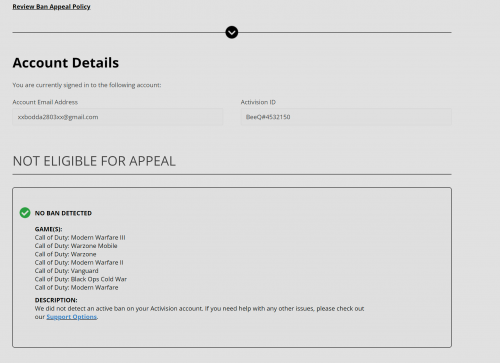Select 'Call of Duty: Modern Warfare' last entry
This screenshot has width=500, height=363.
tap(76, 287)
